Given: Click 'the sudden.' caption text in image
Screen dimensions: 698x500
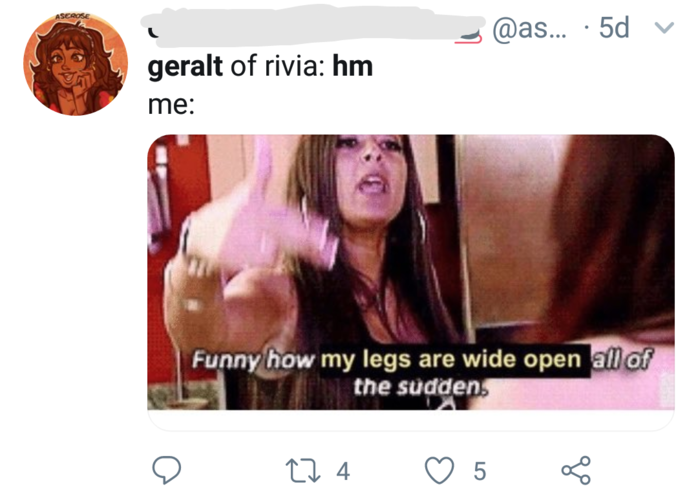Looking at the screenshot, I should [419, 387].
